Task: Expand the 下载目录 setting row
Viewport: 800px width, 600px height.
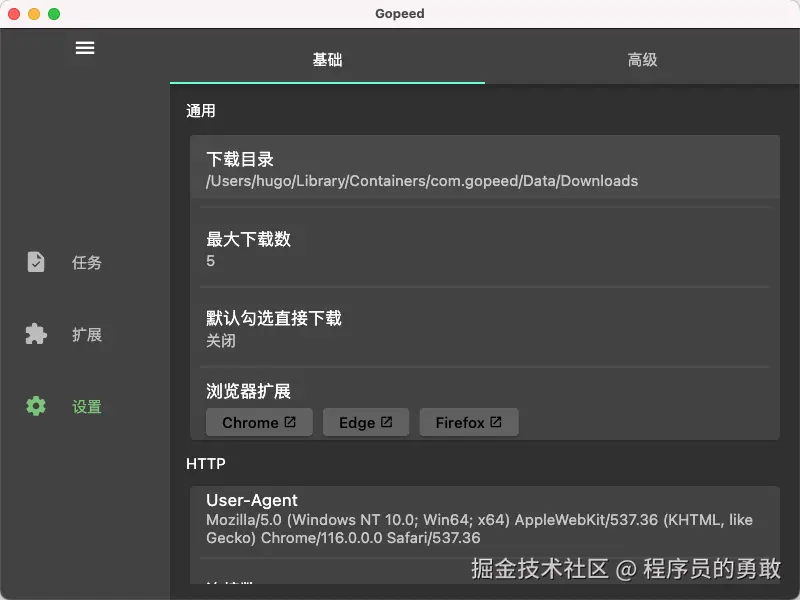Action: [485, 170]
